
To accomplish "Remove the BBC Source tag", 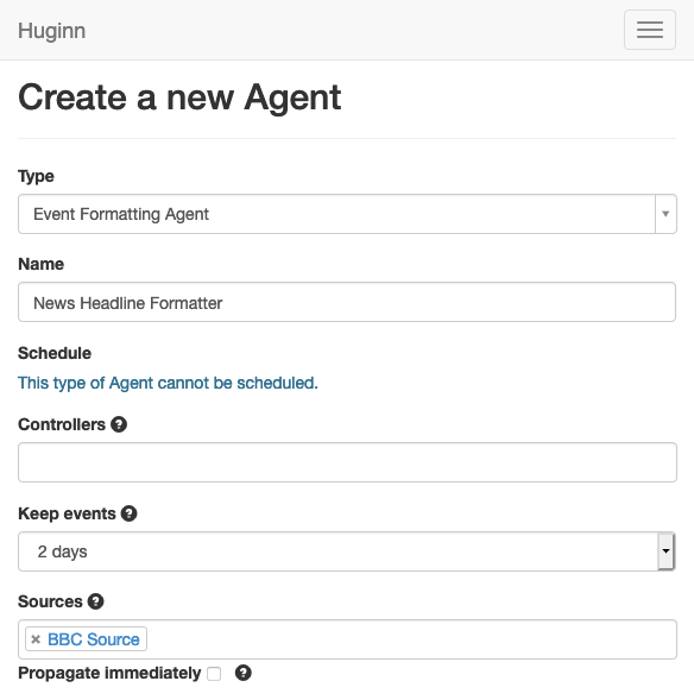I will 36,640.
